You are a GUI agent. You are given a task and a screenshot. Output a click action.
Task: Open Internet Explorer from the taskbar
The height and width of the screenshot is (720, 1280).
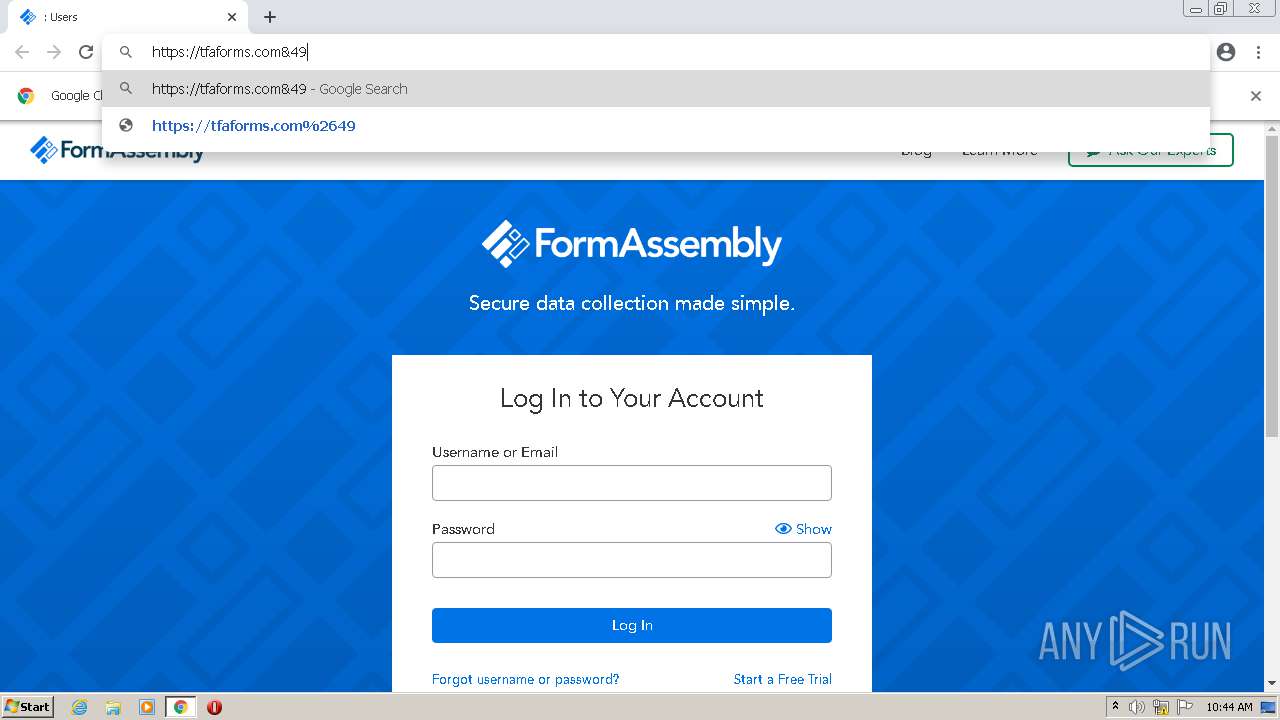(80, 707)
